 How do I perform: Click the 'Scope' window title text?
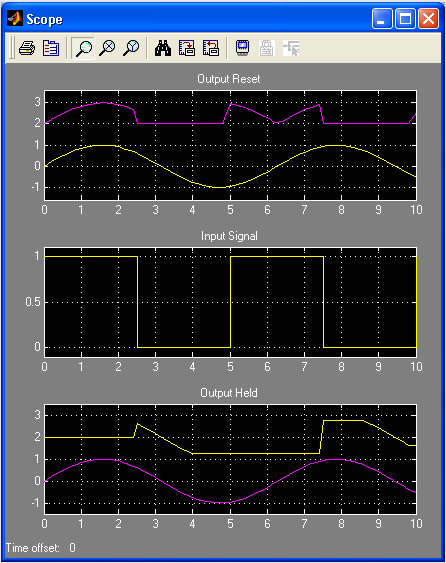(44, 19)
